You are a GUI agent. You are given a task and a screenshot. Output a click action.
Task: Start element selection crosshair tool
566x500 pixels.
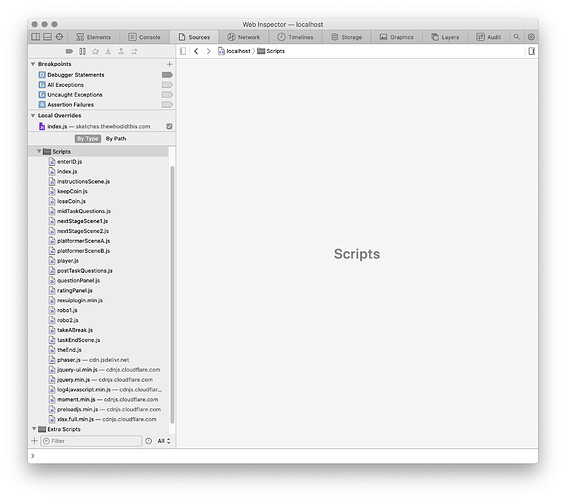click(60, 37)
